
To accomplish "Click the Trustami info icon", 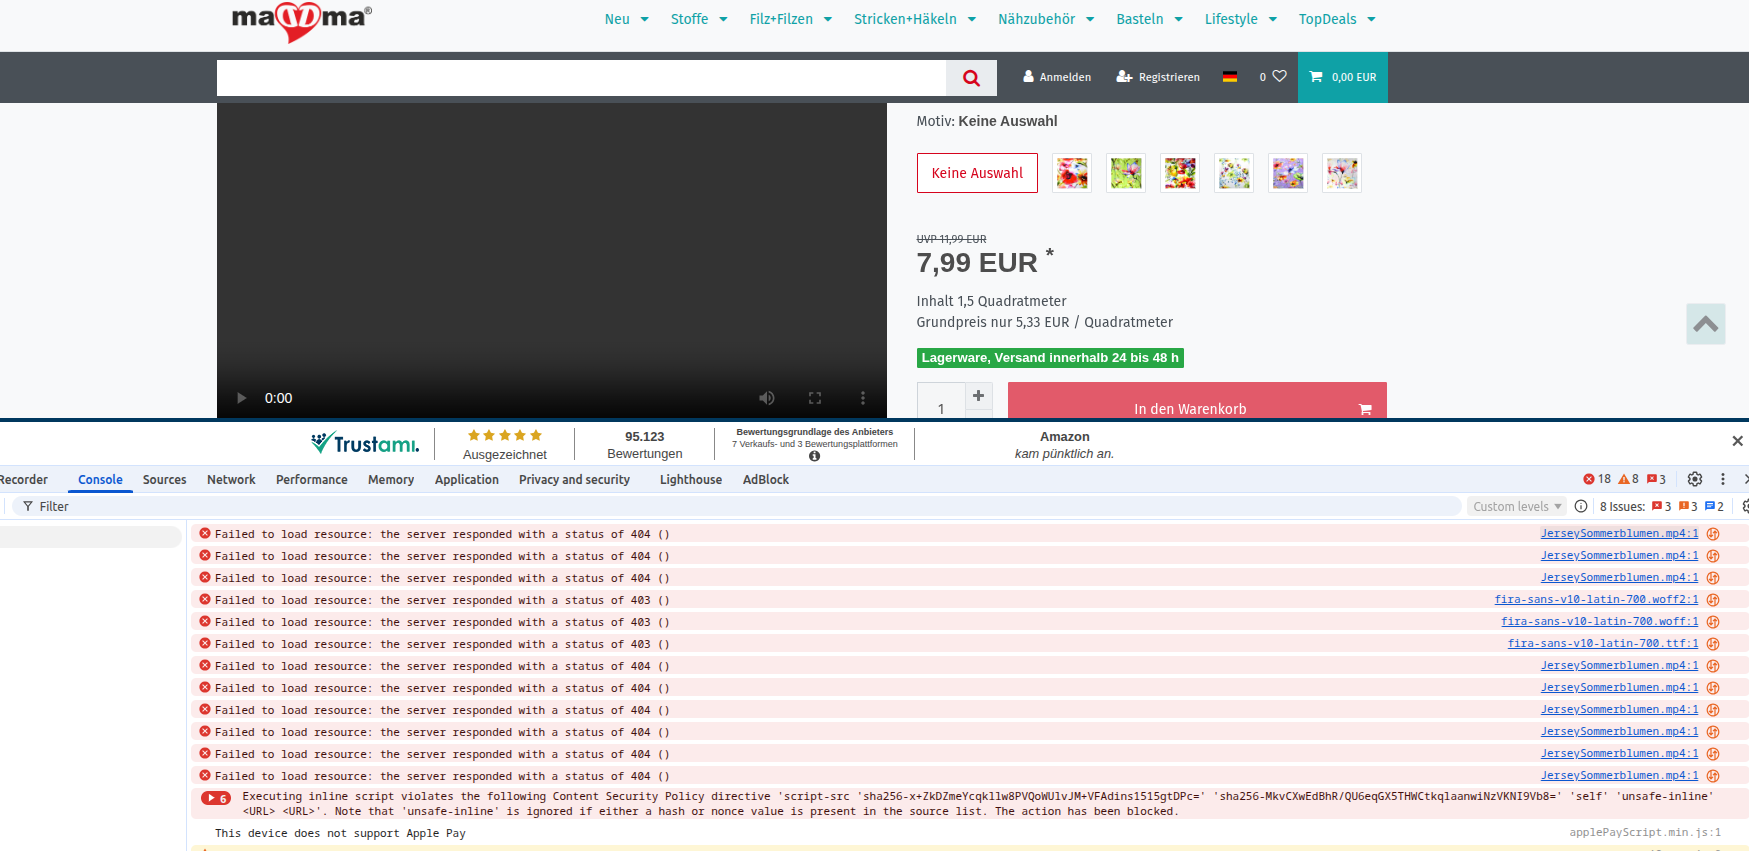I will click(x=814, y=456).
